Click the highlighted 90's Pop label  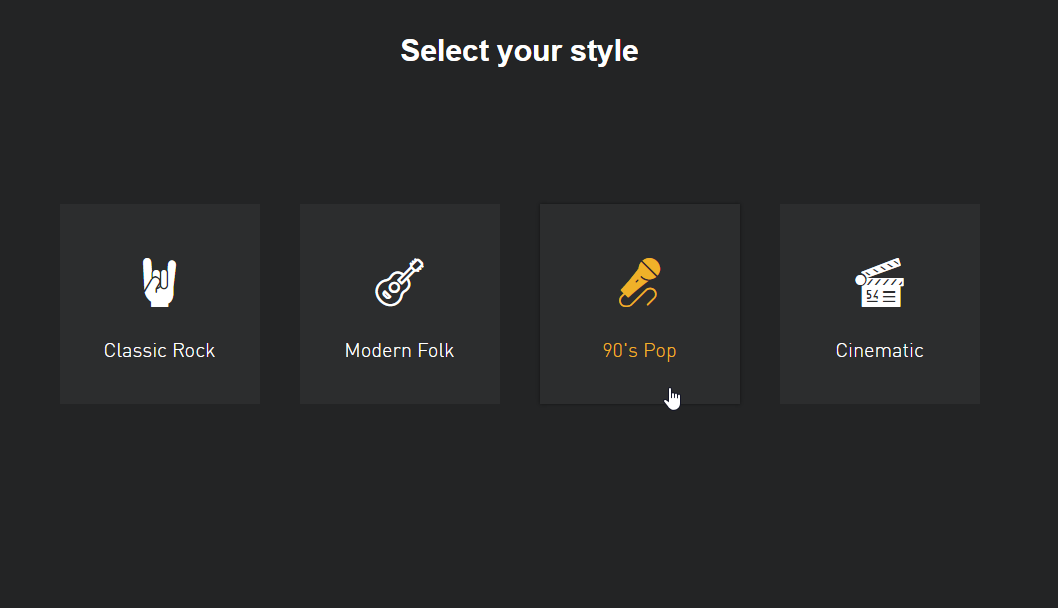640,351
